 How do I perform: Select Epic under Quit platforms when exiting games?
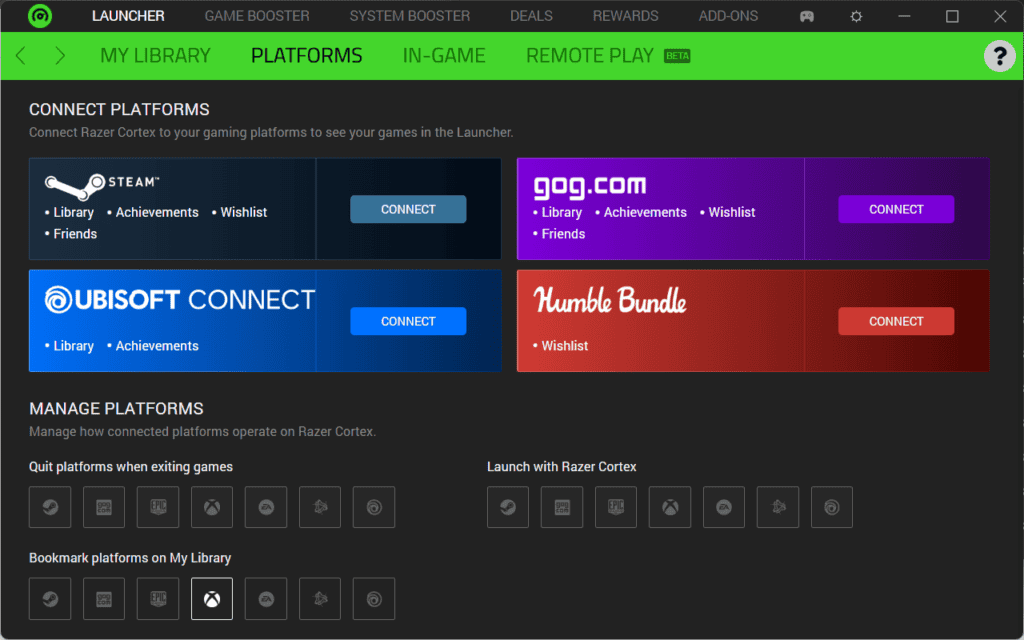[x=158, y=507]
